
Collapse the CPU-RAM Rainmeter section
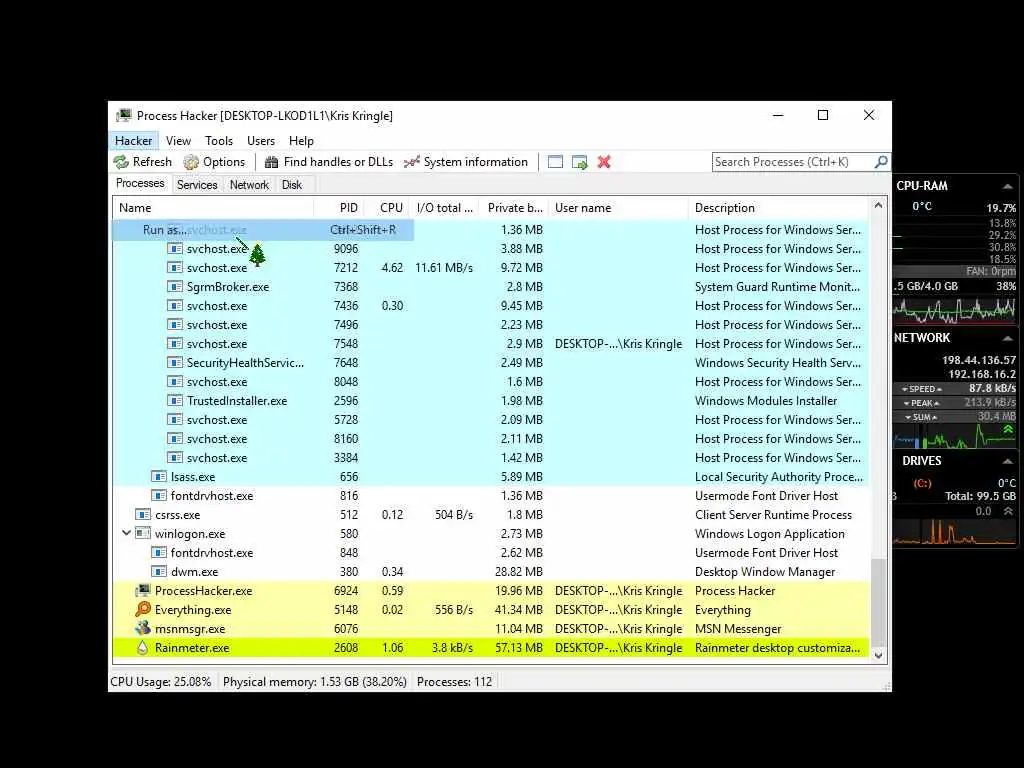tap(1008, 187)
